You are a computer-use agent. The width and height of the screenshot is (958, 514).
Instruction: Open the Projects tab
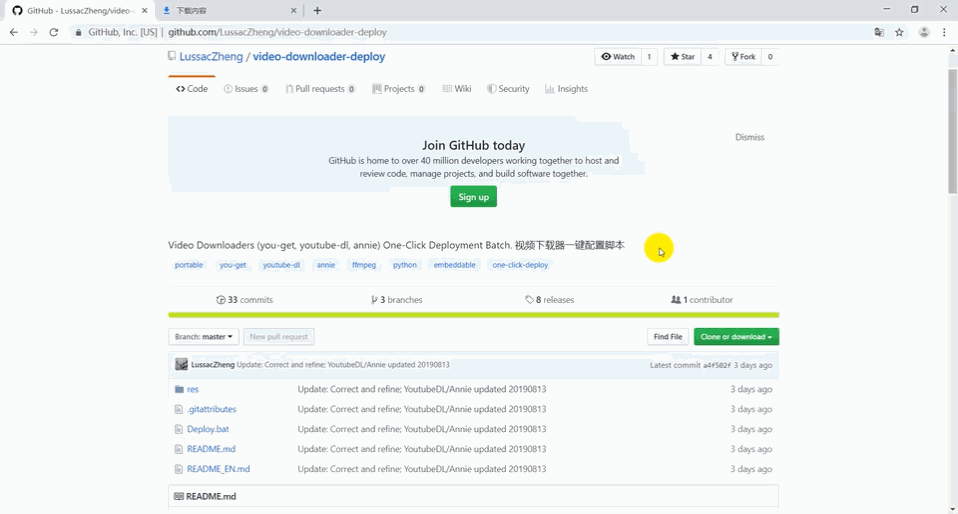click(x=399, y=89)
